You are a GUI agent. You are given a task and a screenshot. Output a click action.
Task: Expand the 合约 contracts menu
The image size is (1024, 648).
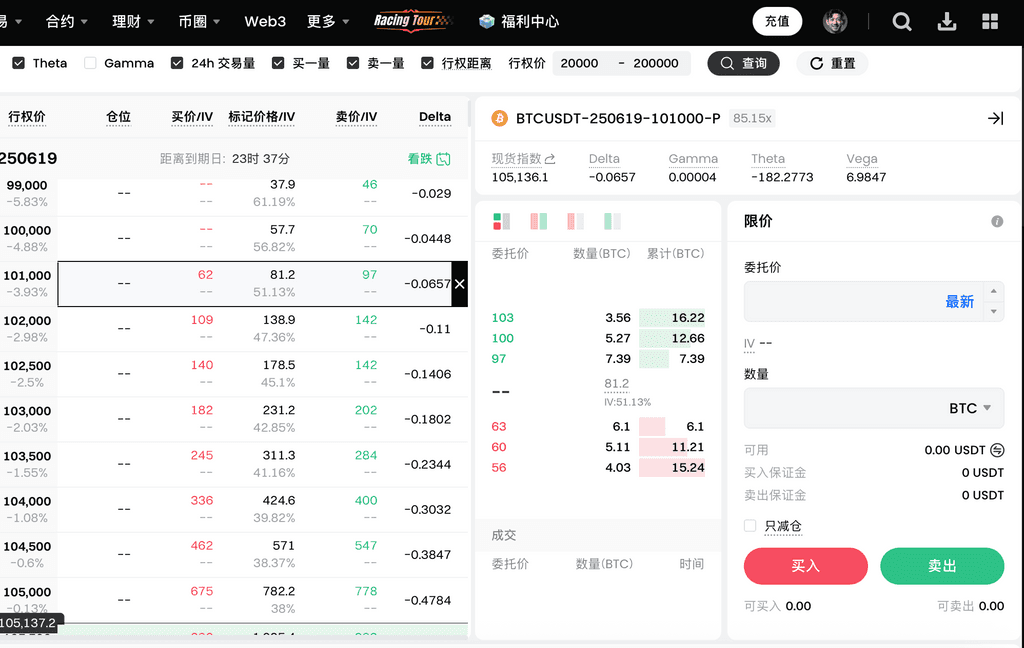[x=67, y=21]
